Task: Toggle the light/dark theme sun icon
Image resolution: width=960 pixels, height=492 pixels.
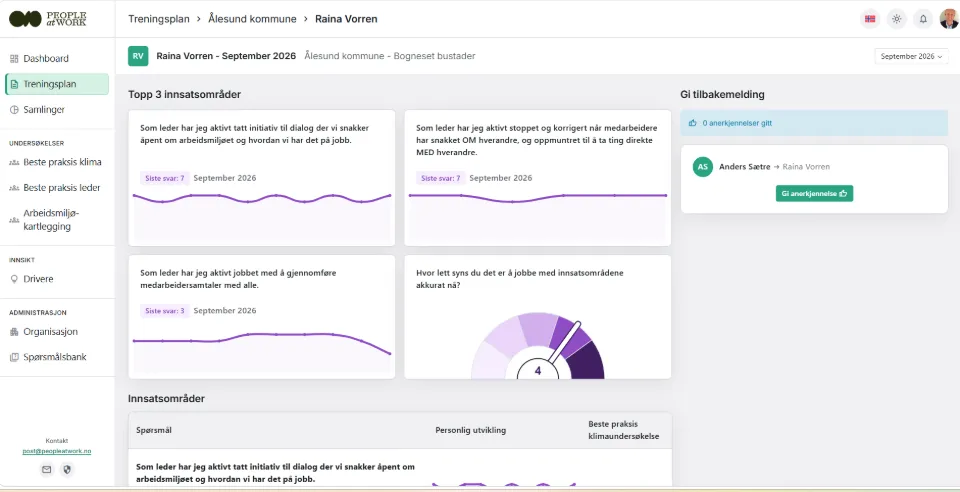Action: click(x=896, y=19)
